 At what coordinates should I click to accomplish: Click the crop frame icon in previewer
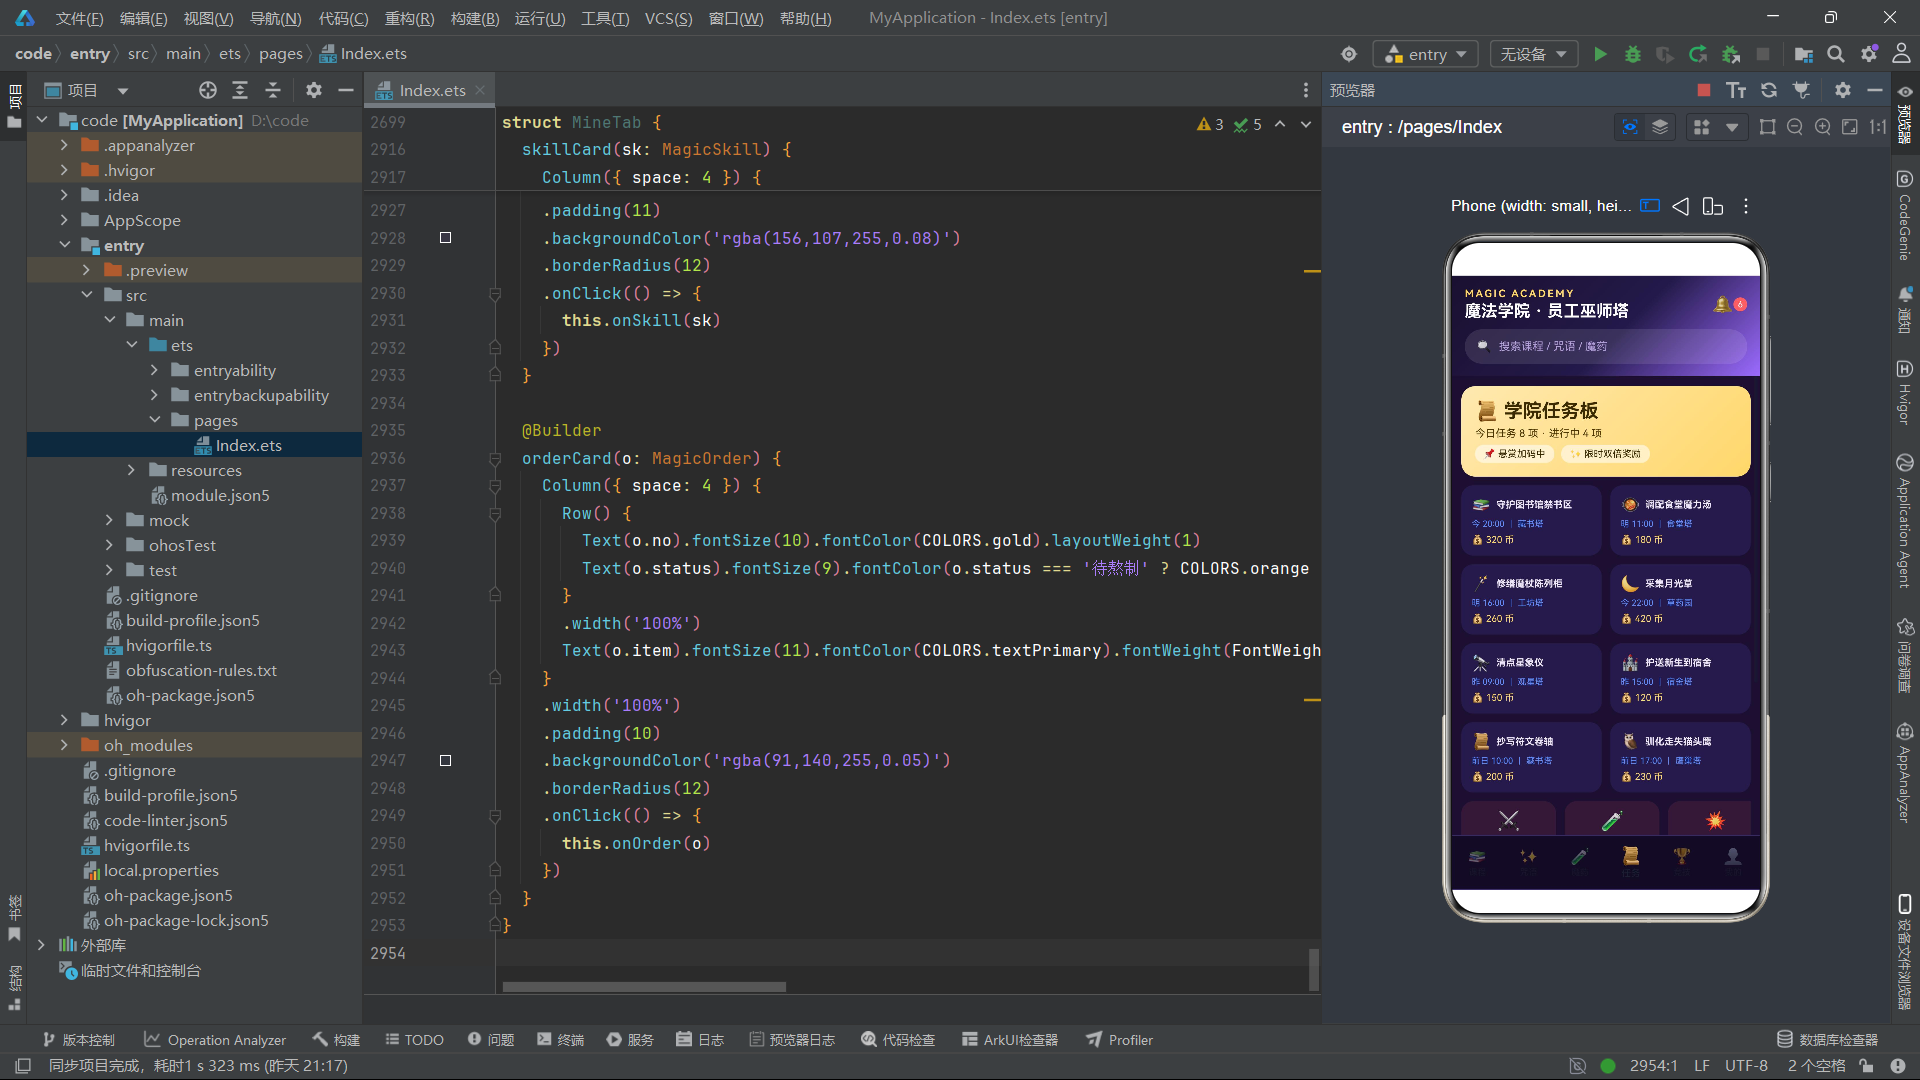pyautogui.click(x=1768, y=127)
